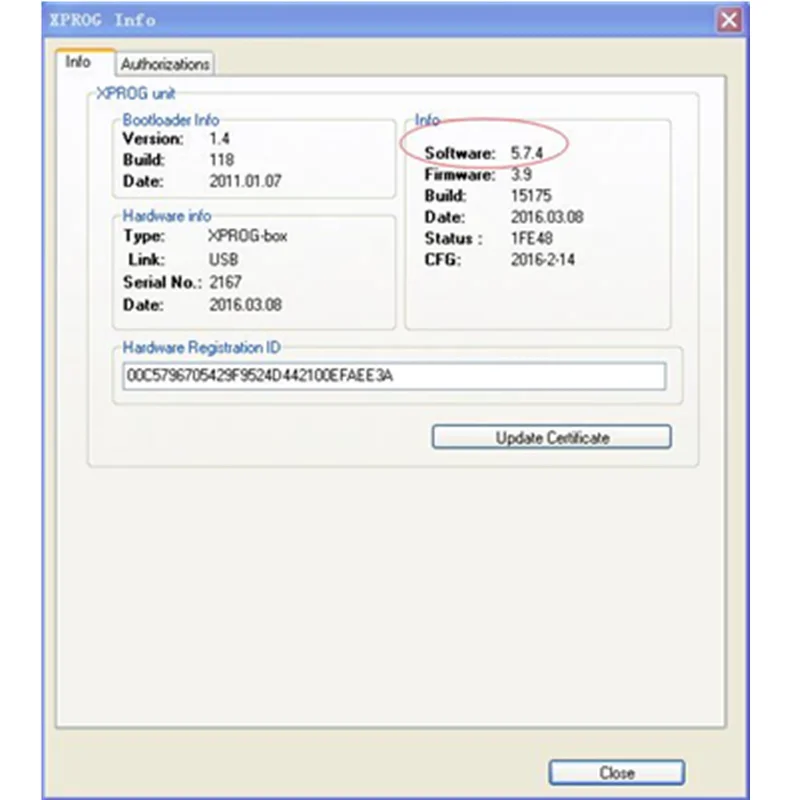
Task: Click the Status value 1FE48
Action: pos(532,238)
